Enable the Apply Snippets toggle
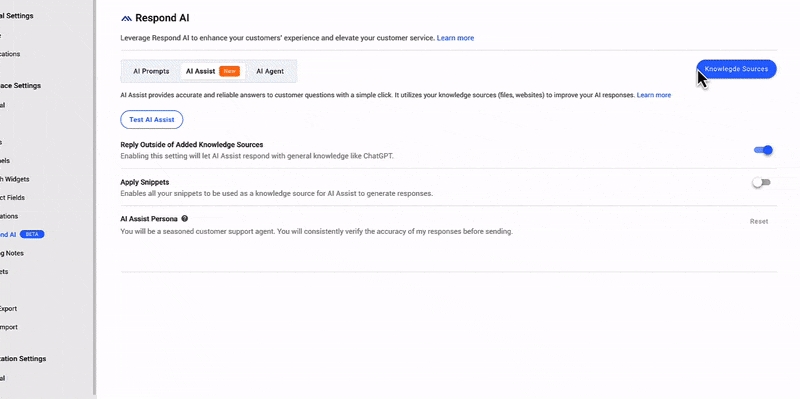800x399 pixels. point(761,183)
